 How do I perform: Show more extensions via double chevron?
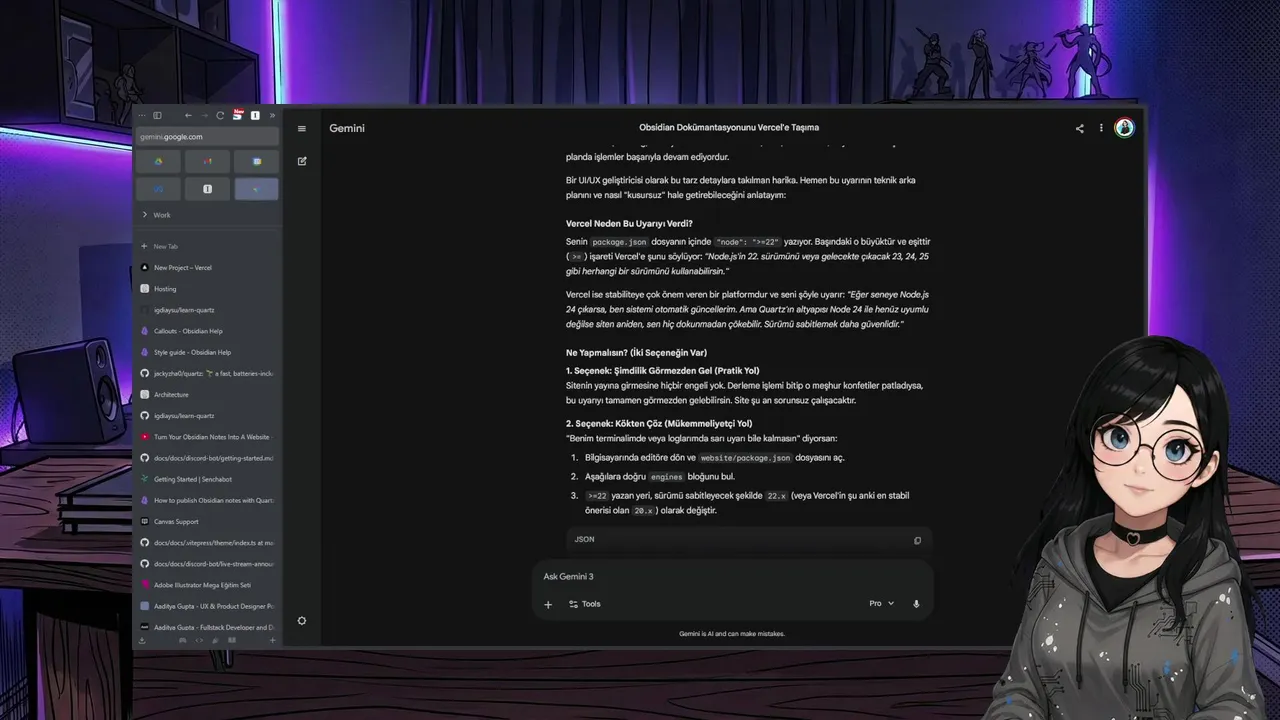(x=272, y=115)
